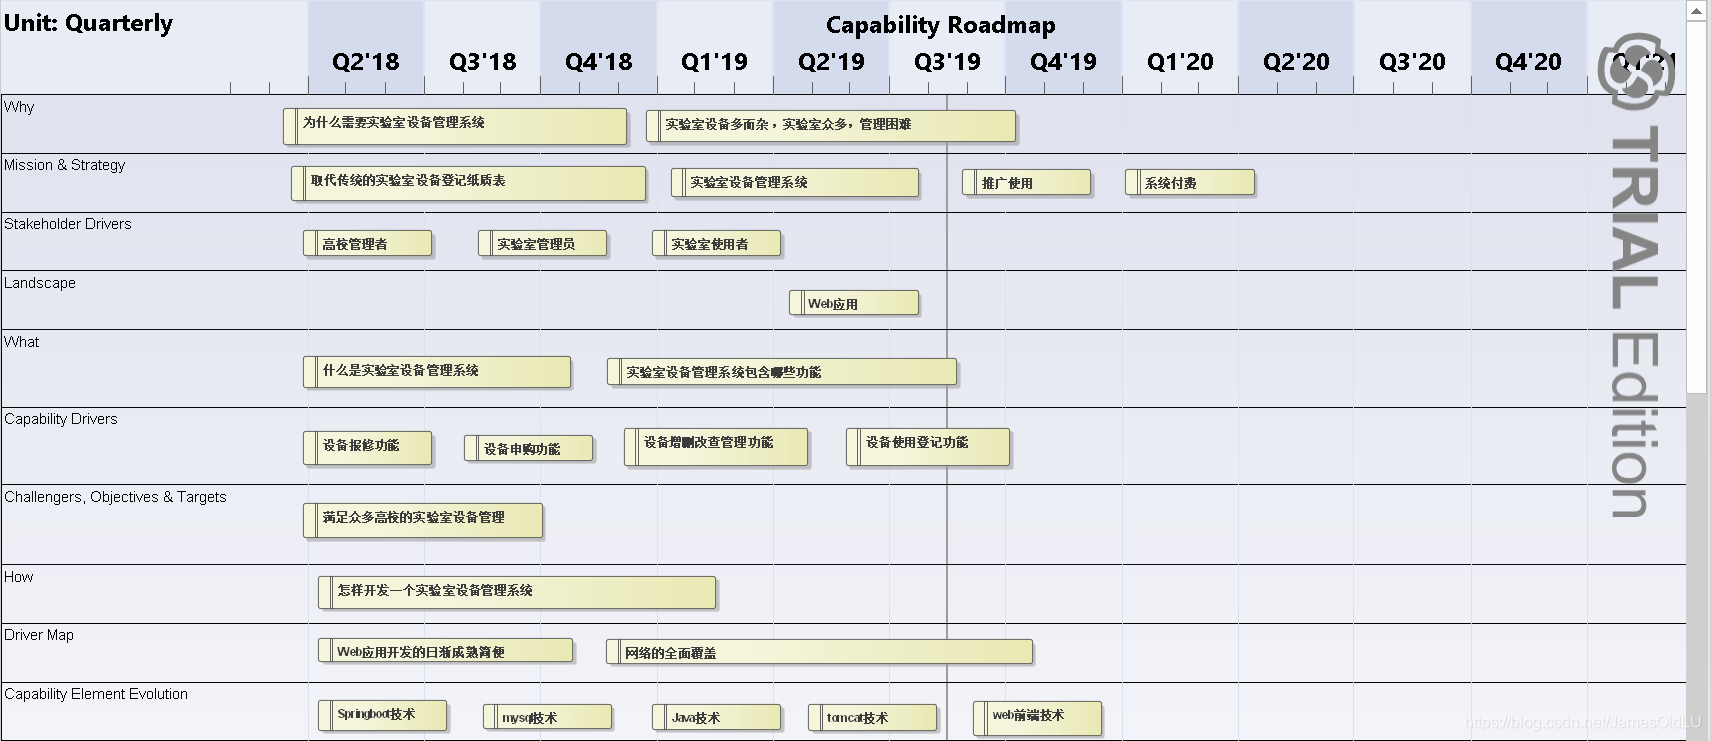1711x741 pixels.
Task: Click the Q3'18 timeline header
Action: pos(483,62)
